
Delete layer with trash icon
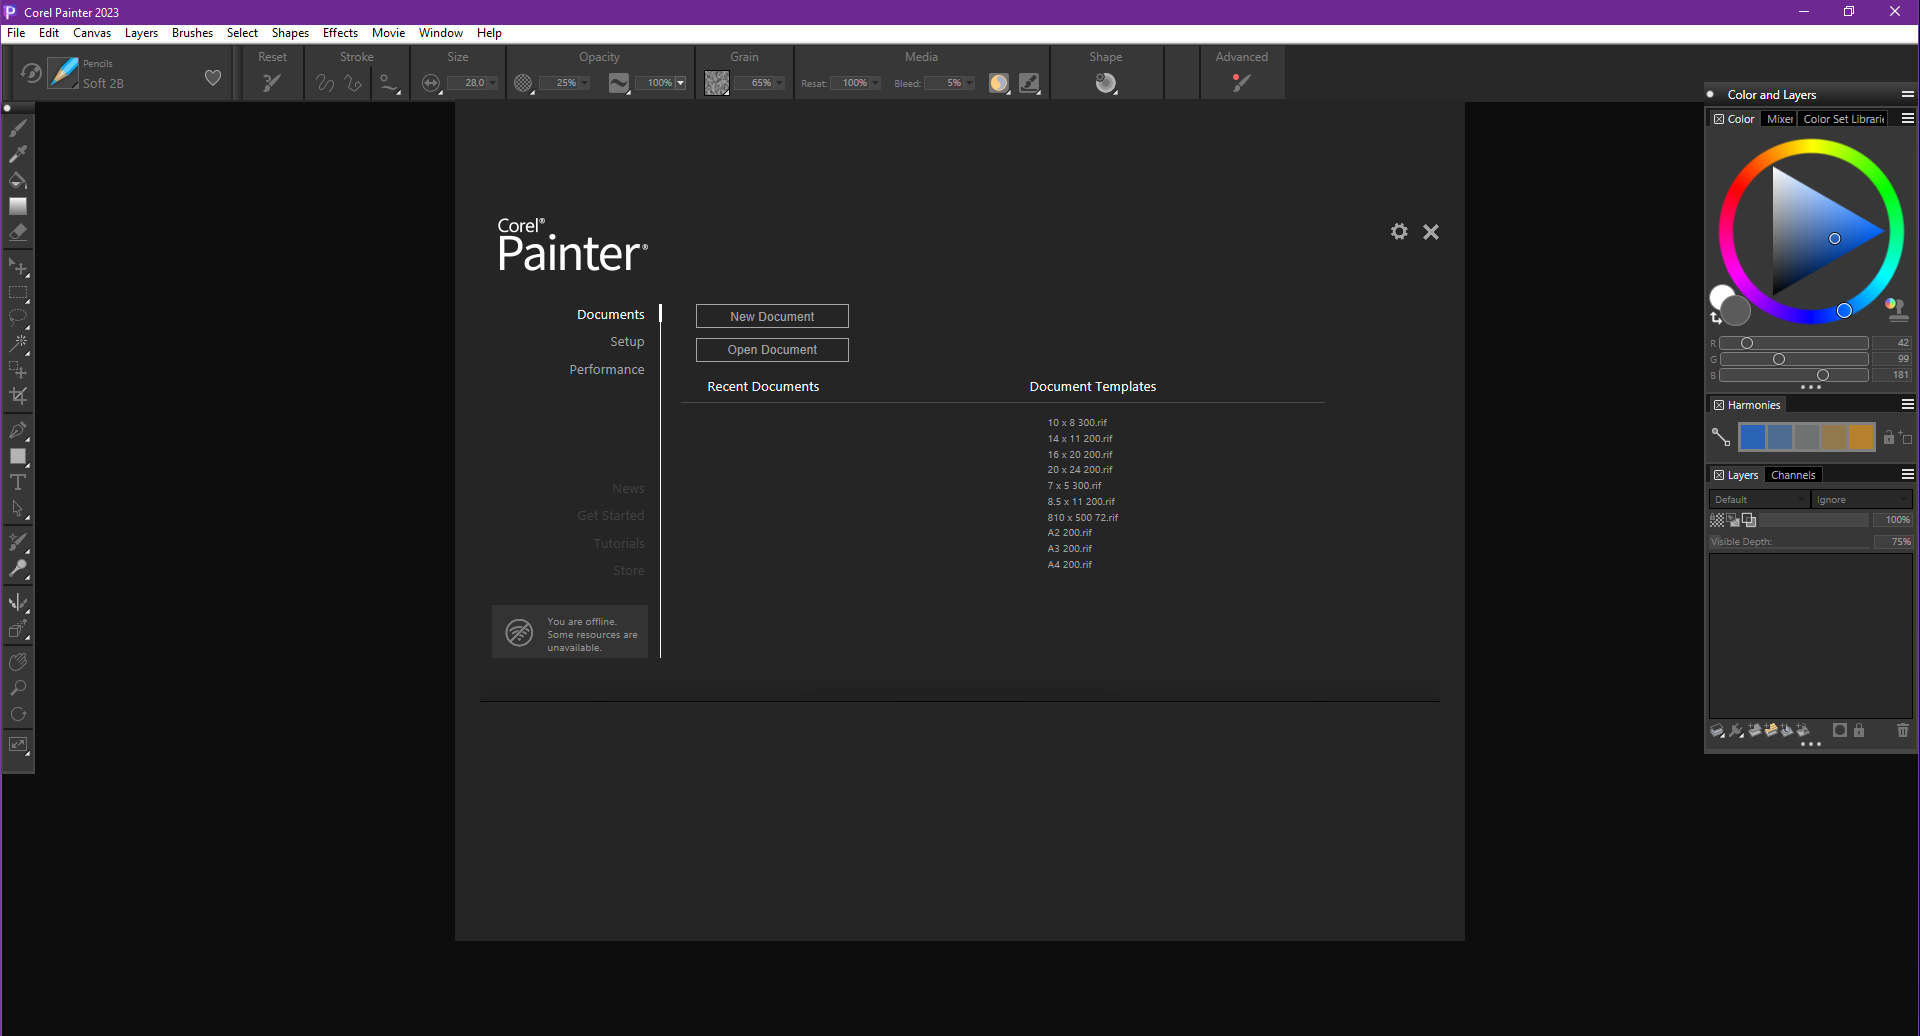(x=1903, y=731)
